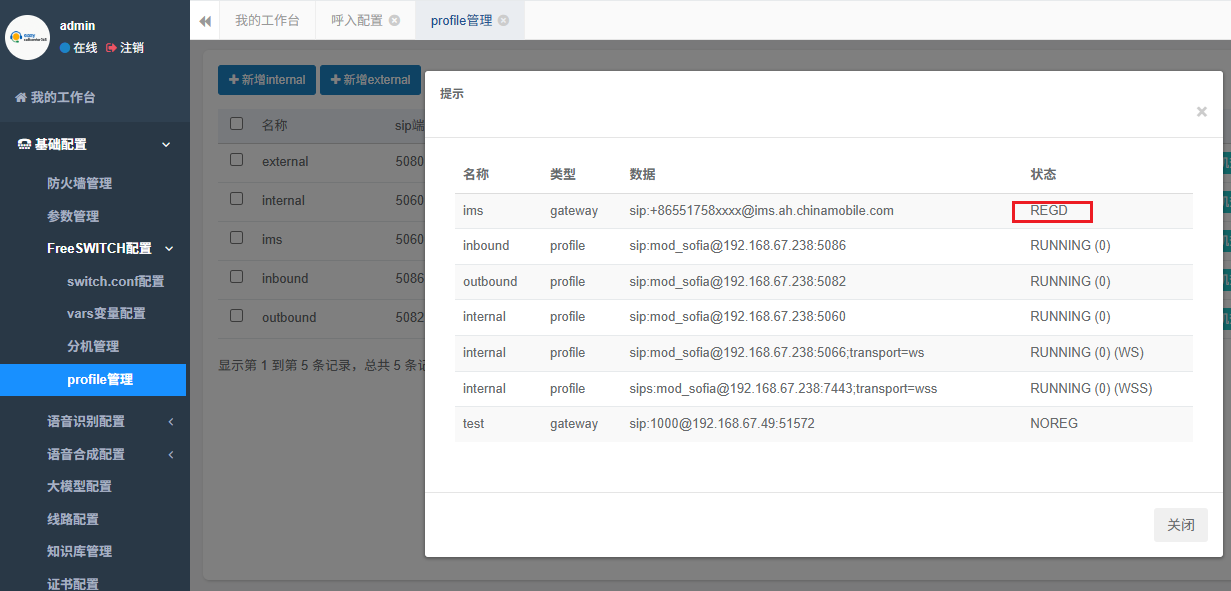Screen dimensions: 1231x591
Task: Close the 提示 dialog with the x icon
Action: pyautogui.click(x=1201, y=112)
